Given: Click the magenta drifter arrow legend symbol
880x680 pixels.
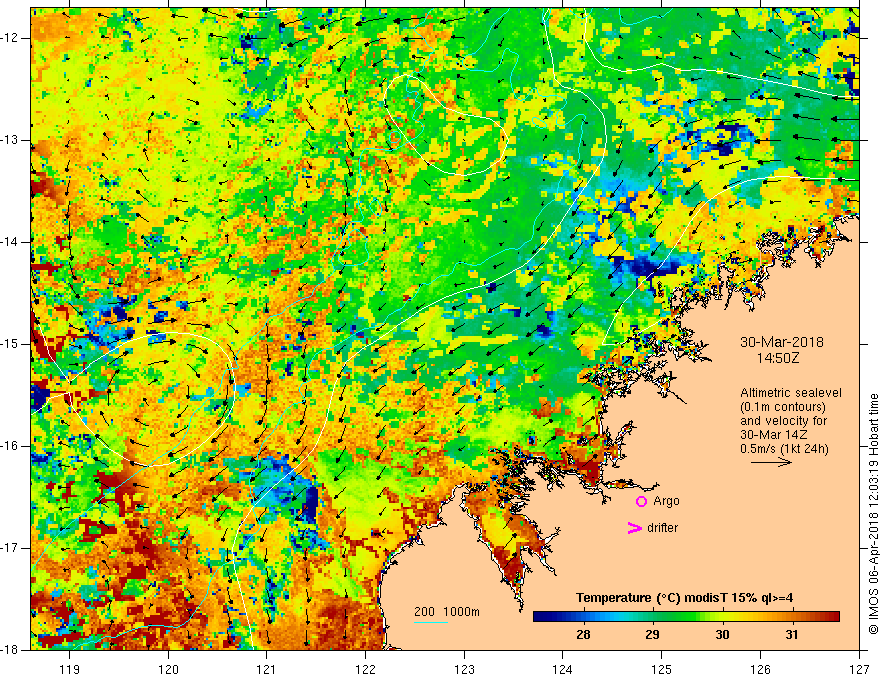Looking at the screenshot, I should 635,528.
